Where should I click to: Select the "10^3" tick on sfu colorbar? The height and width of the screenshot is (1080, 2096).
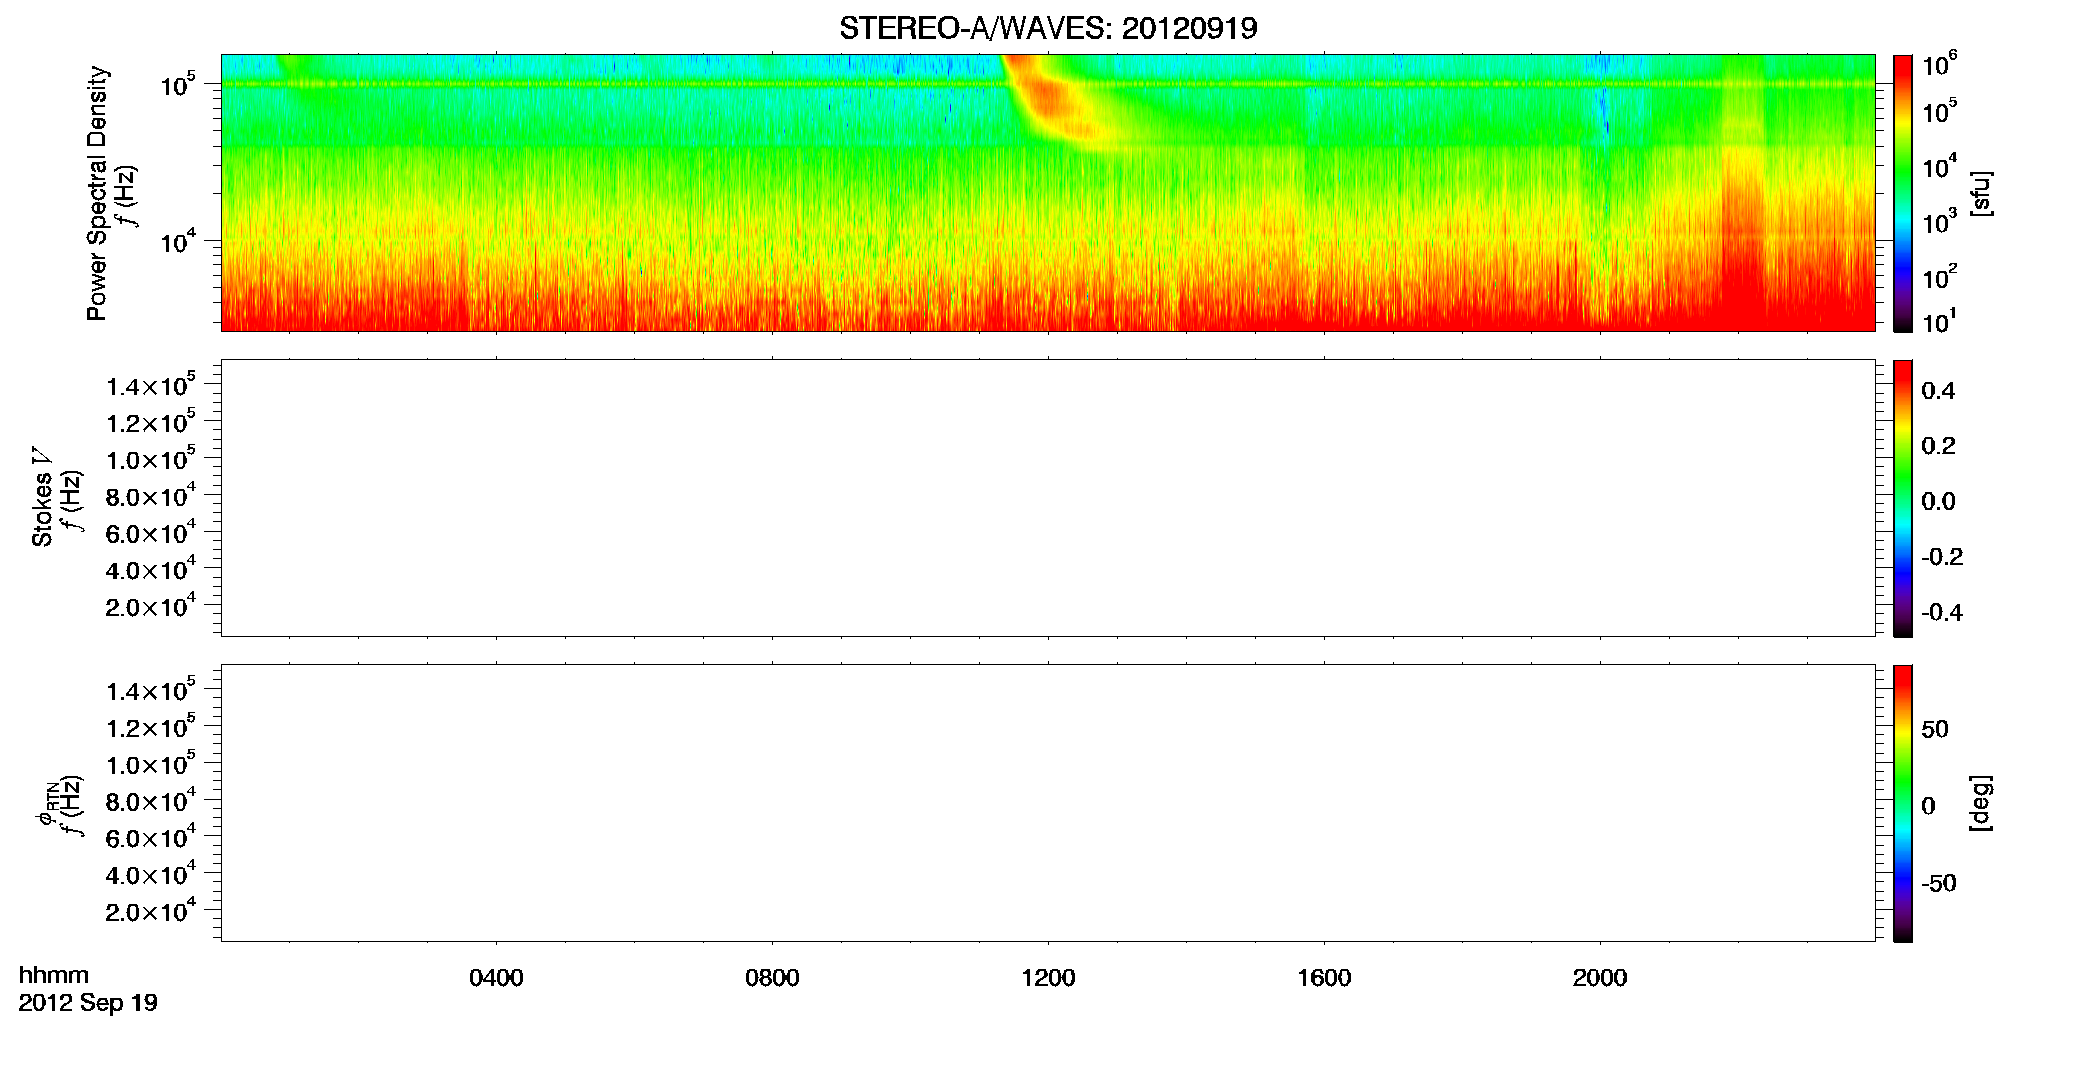click(1939, 221)
